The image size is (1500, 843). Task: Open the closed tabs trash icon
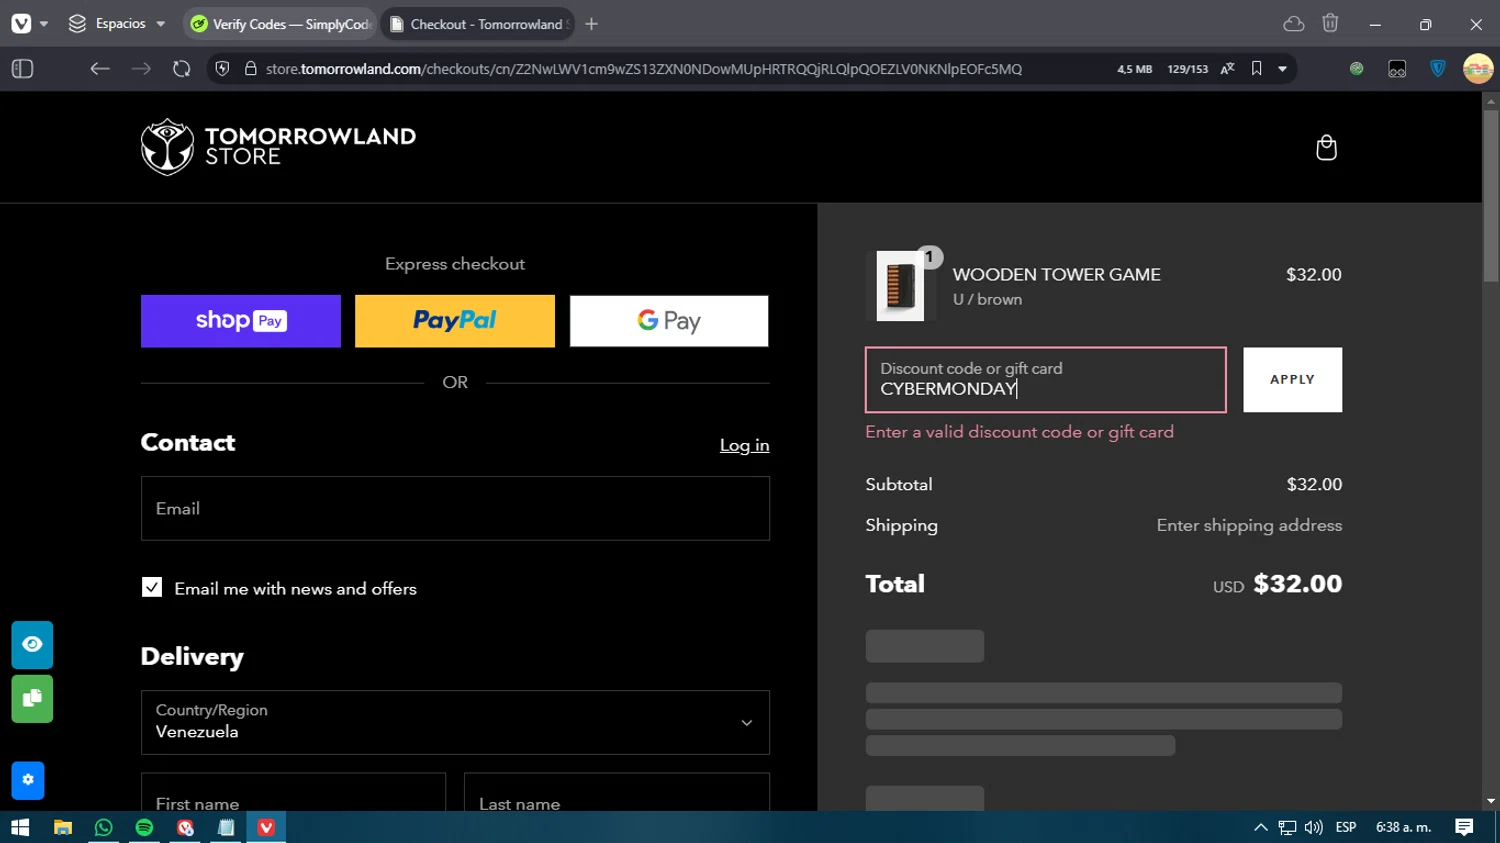point(1330,23)
